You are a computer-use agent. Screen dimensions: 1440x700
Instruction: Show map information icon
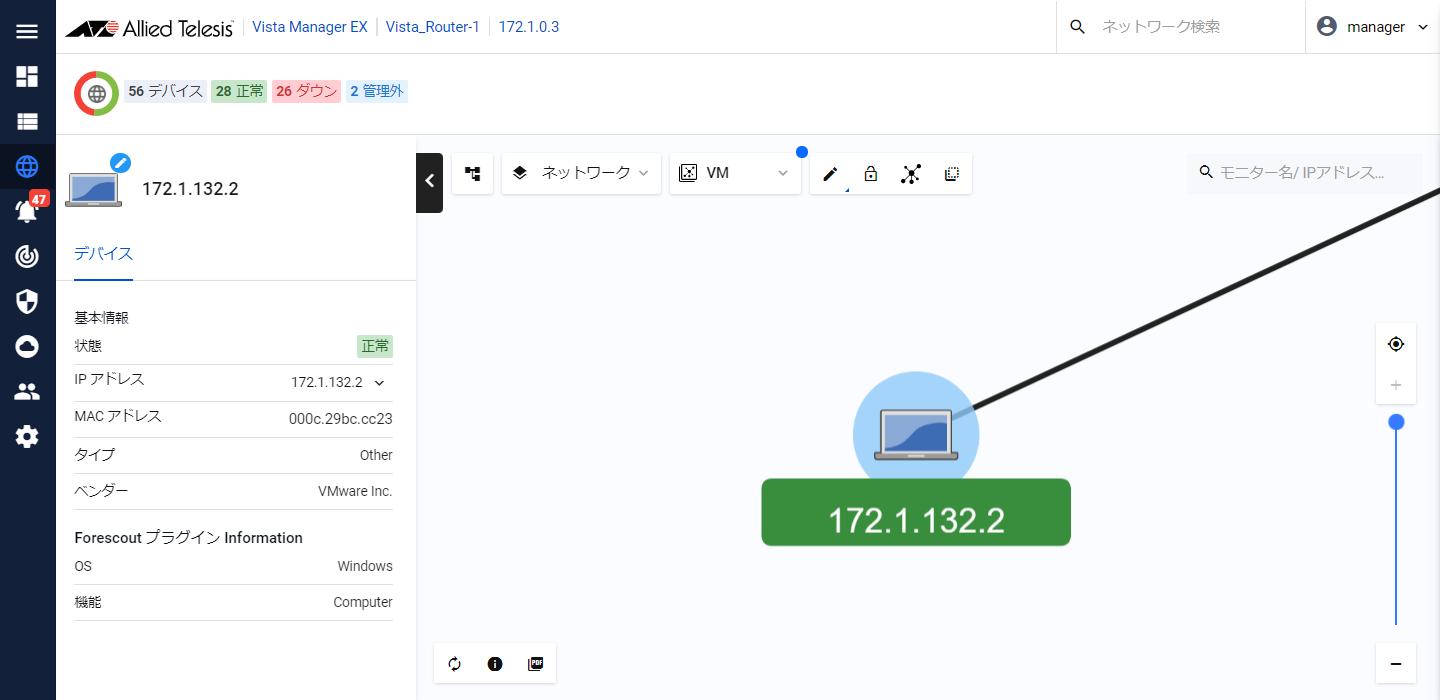tap(495, 664)
